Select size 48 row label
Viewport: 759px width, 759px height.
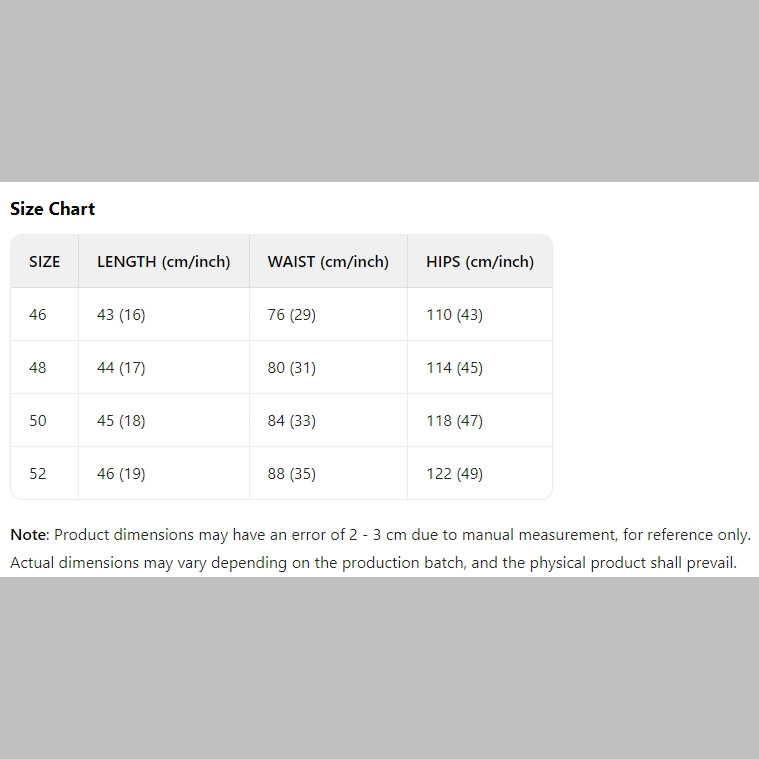pos(38,368)
